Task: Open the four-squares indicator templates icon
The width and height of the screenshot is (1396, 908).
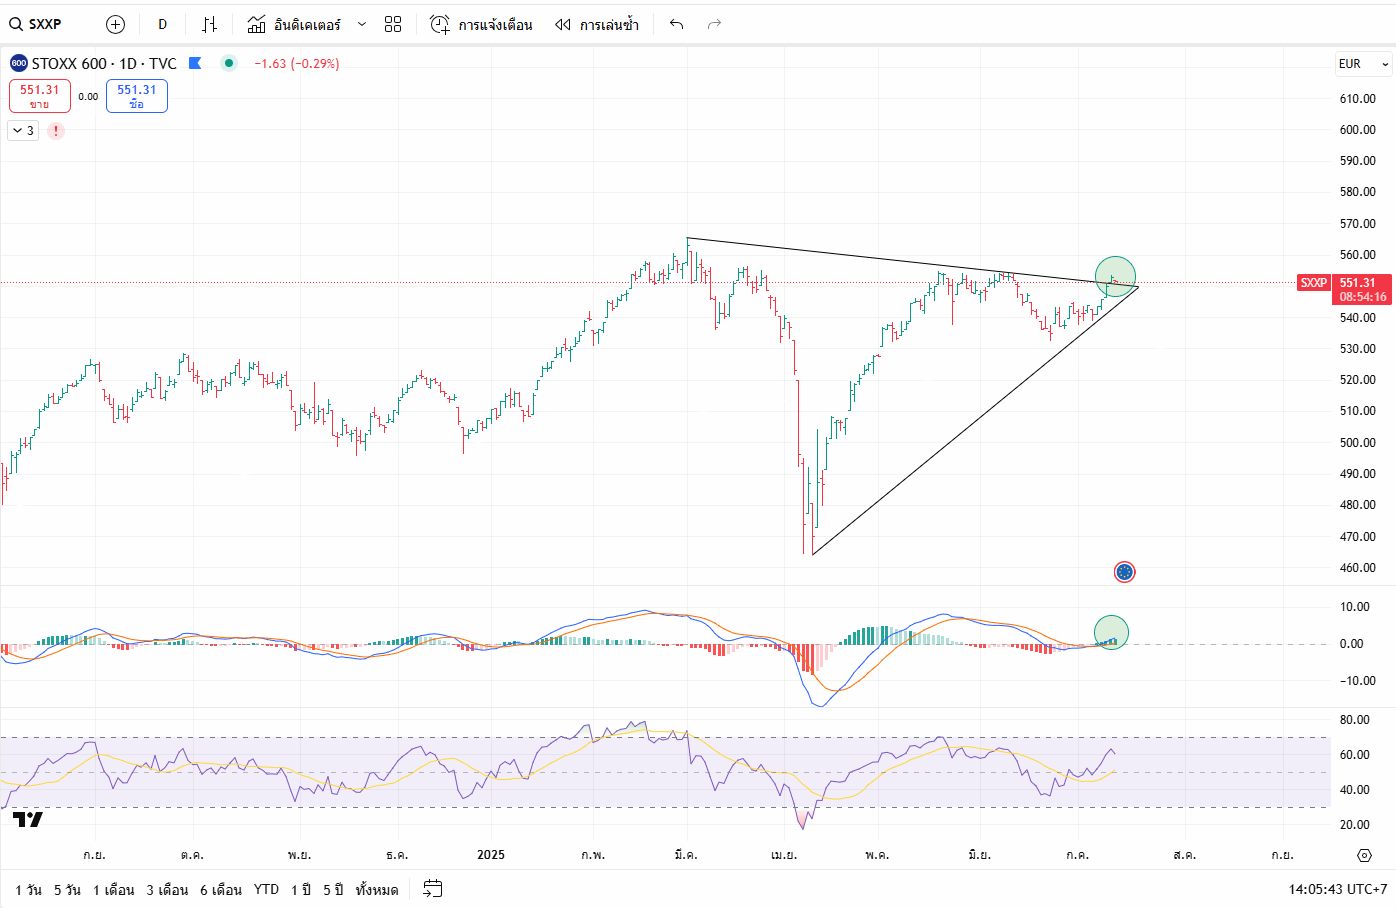Action: (x=393, y=24)
